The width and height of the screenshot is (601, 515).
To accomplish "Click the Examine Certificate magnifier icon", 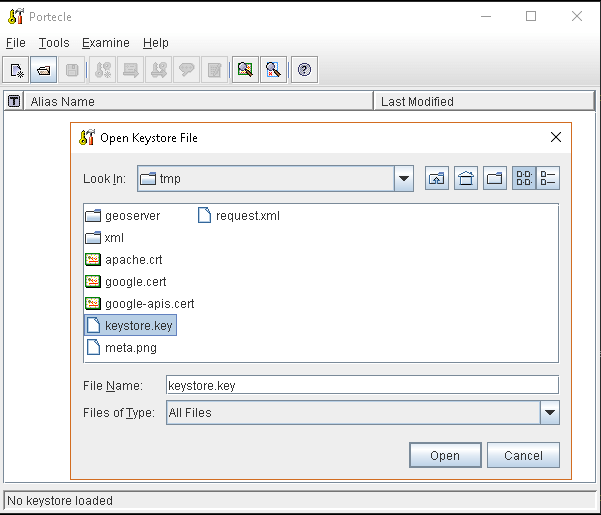I will click(x=245, y=70).
